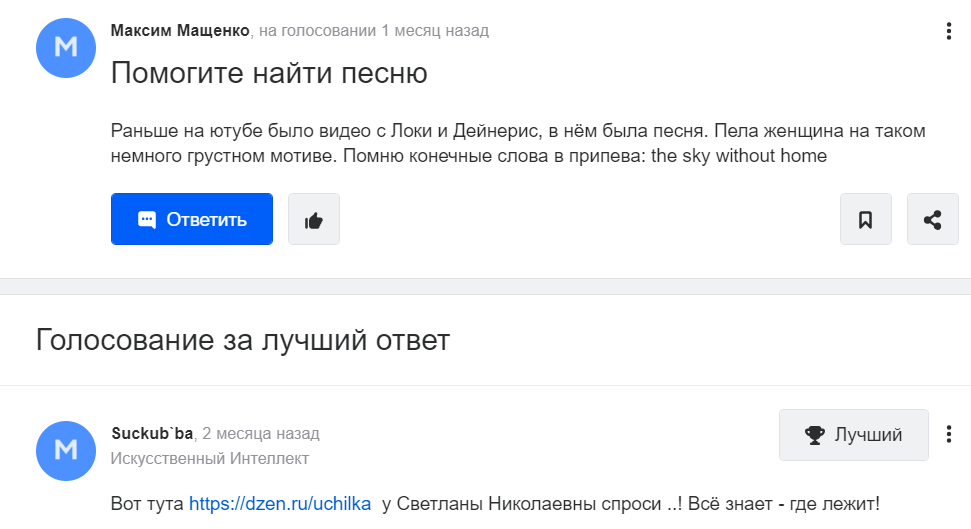Share the question via share icon
The height and width of the screenshot is (529, 971).
tap(933, 219)
